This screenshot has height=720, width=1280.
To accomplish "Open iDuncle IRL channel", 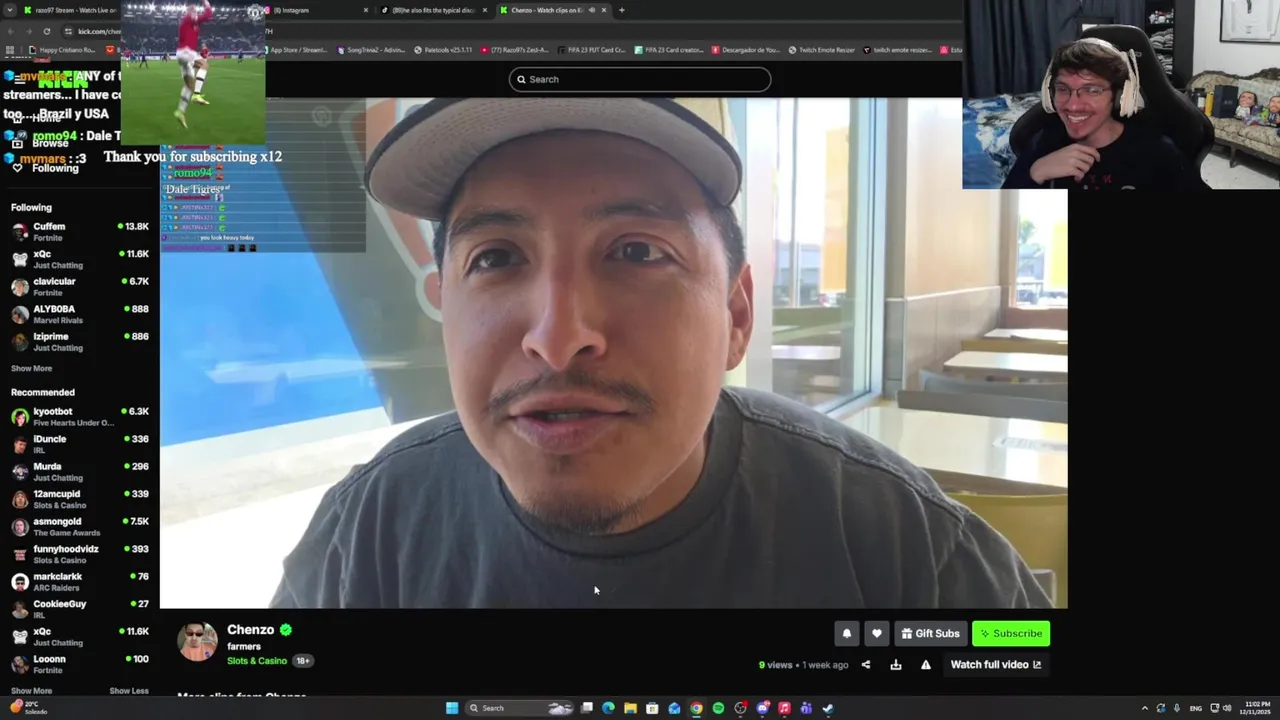I will coord(80,444).
